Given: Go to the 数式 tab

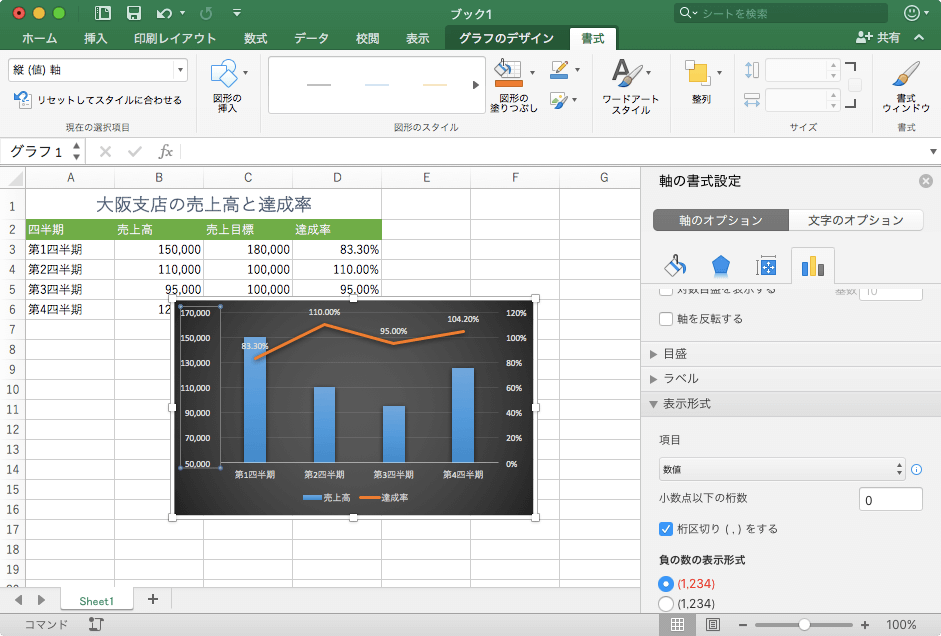Looking at the screenshot, I should [255, 38].
